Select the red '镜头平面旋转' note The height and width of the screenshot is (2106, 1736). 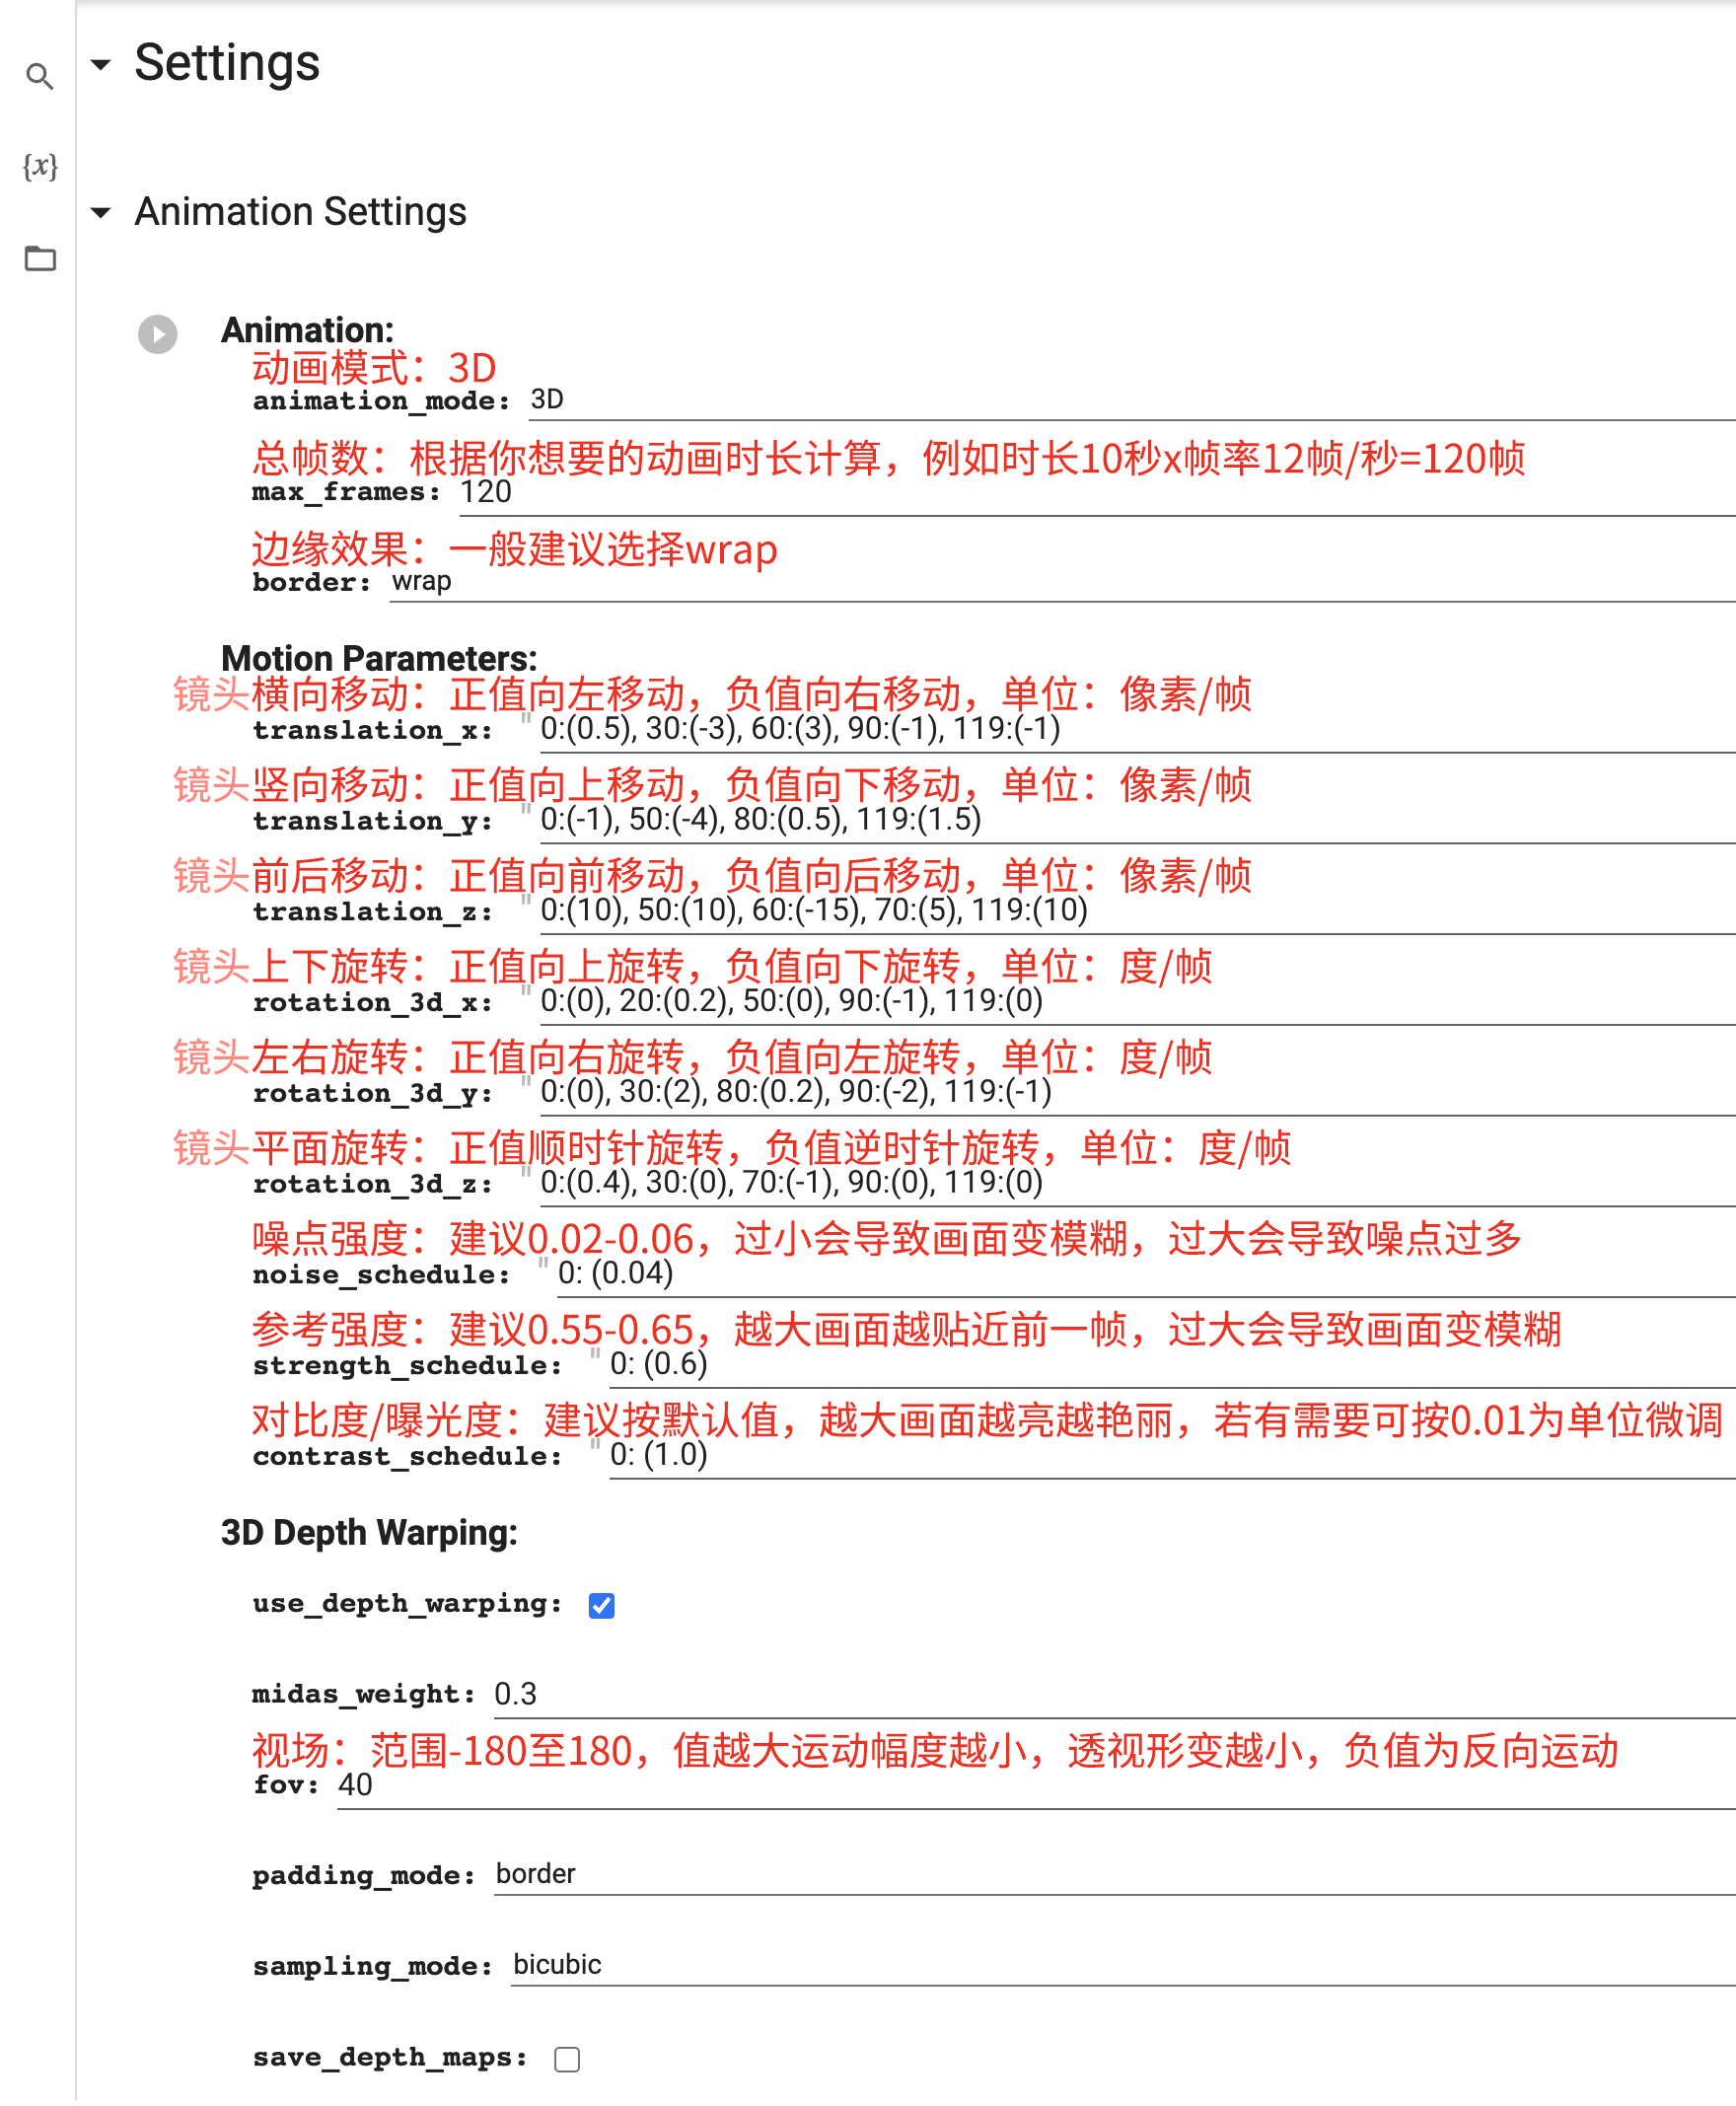point(732,1150)
